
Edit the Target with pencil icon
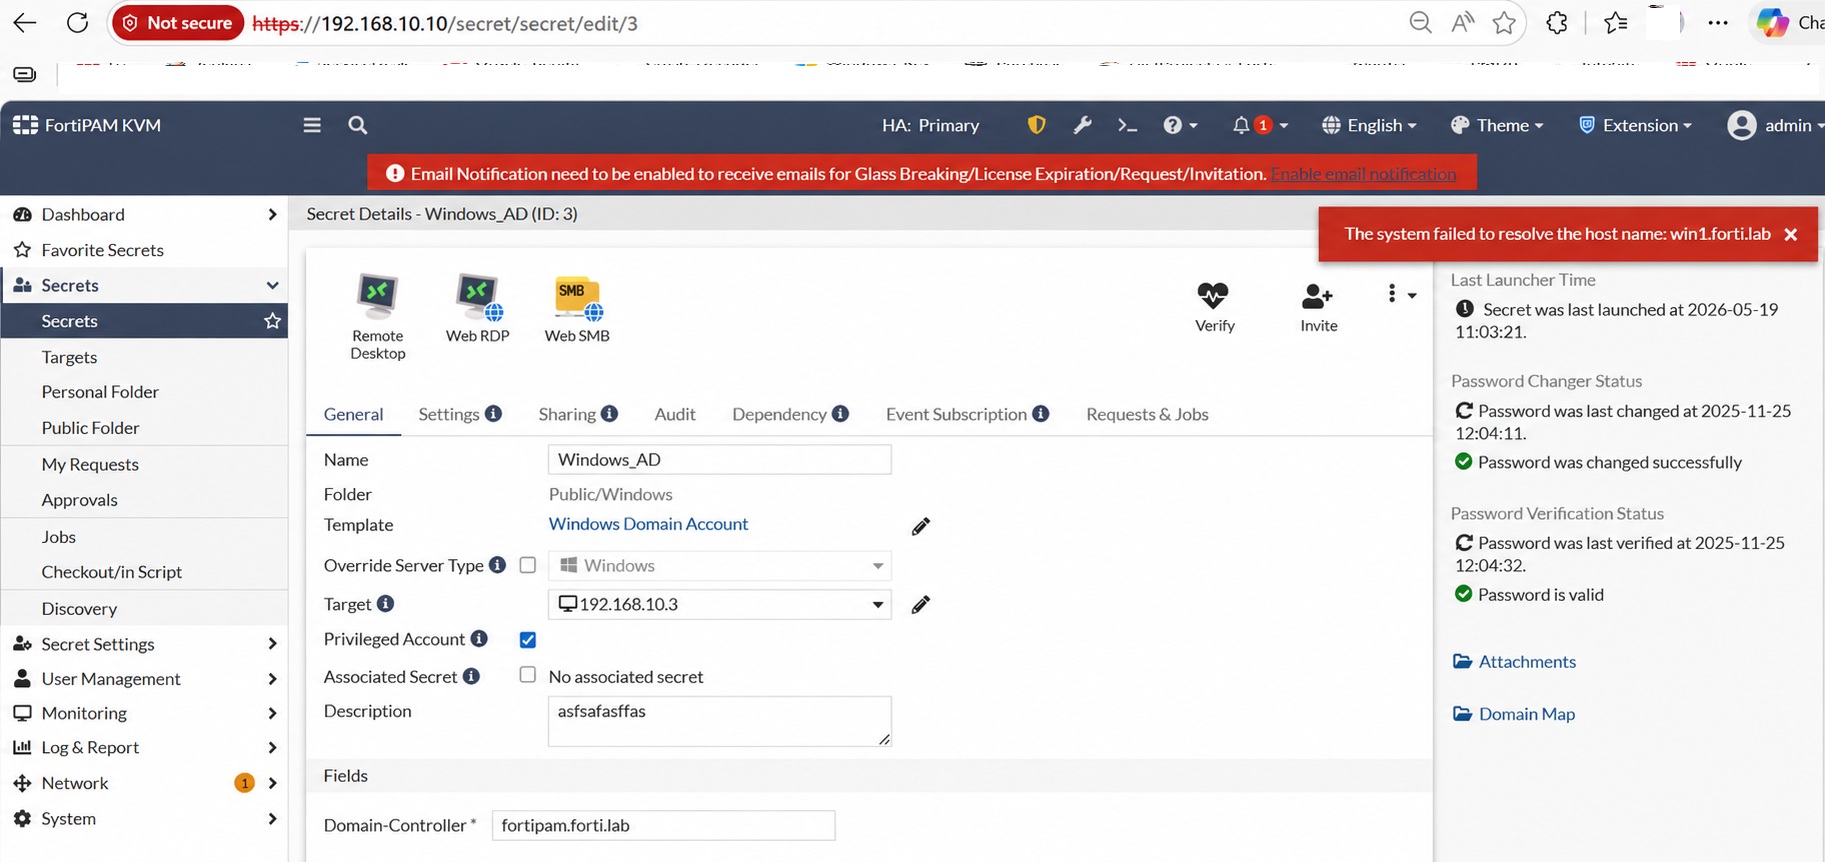(921, 604)
